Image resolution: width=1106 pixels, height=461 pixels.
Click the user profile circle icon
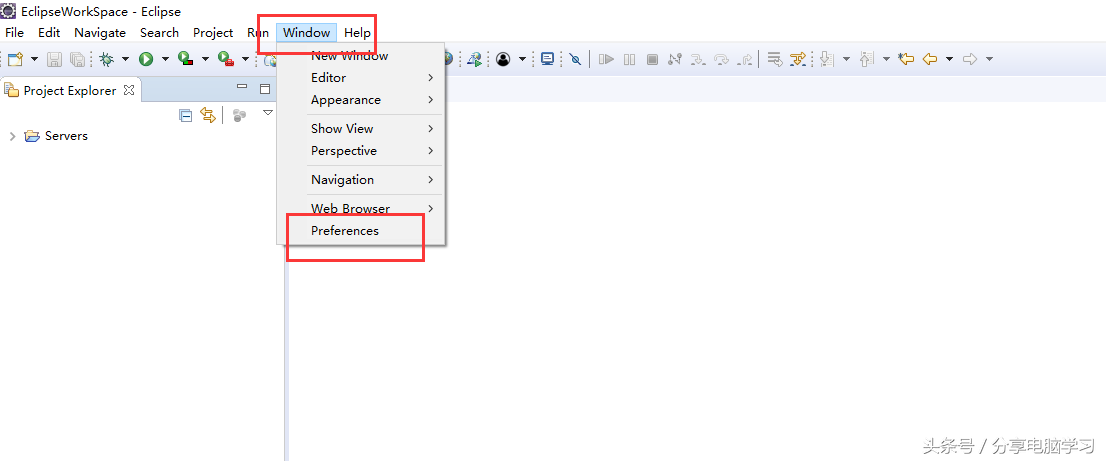[503, 59]
